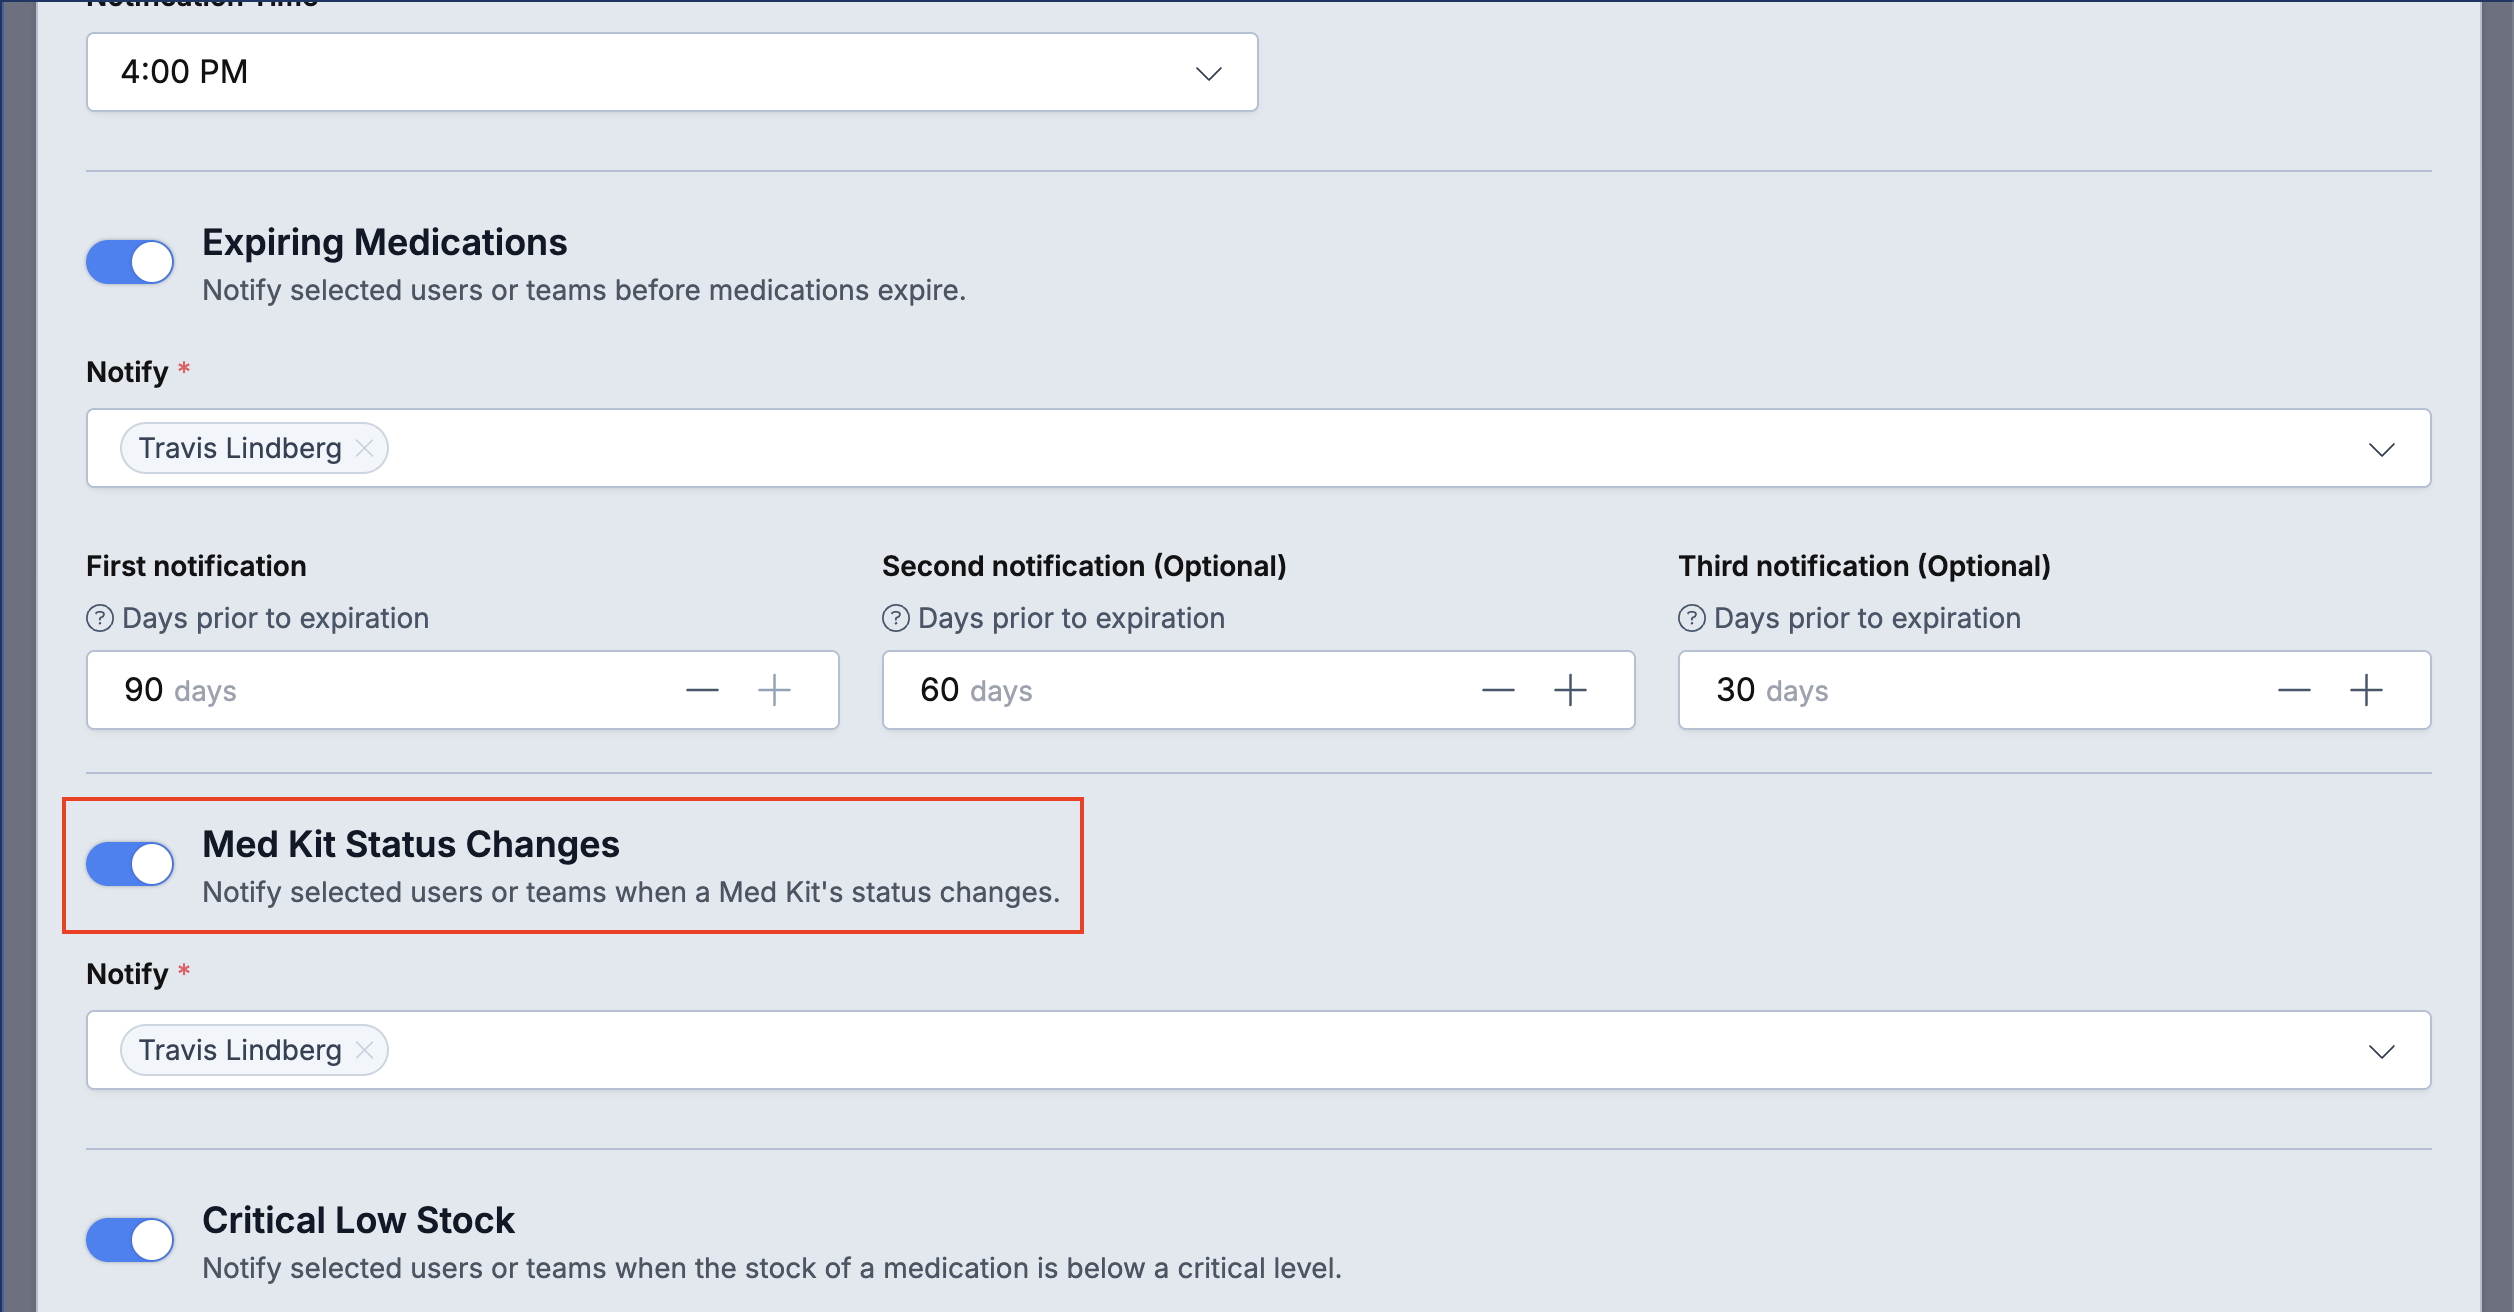The image size is (2514, 1312).
Task: Decrease second notification days with minus
Action: [x=1498, y=690]
